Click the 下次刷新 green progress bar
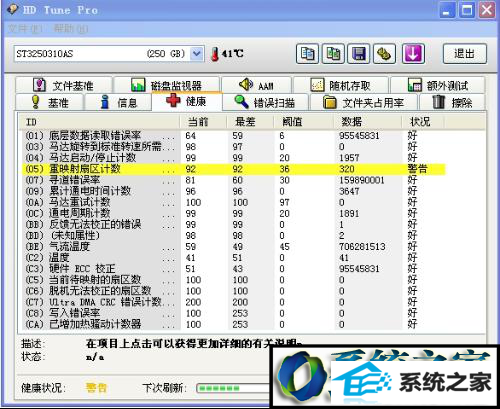This screenshot has height=409, width=500. [x=233, y=388]
